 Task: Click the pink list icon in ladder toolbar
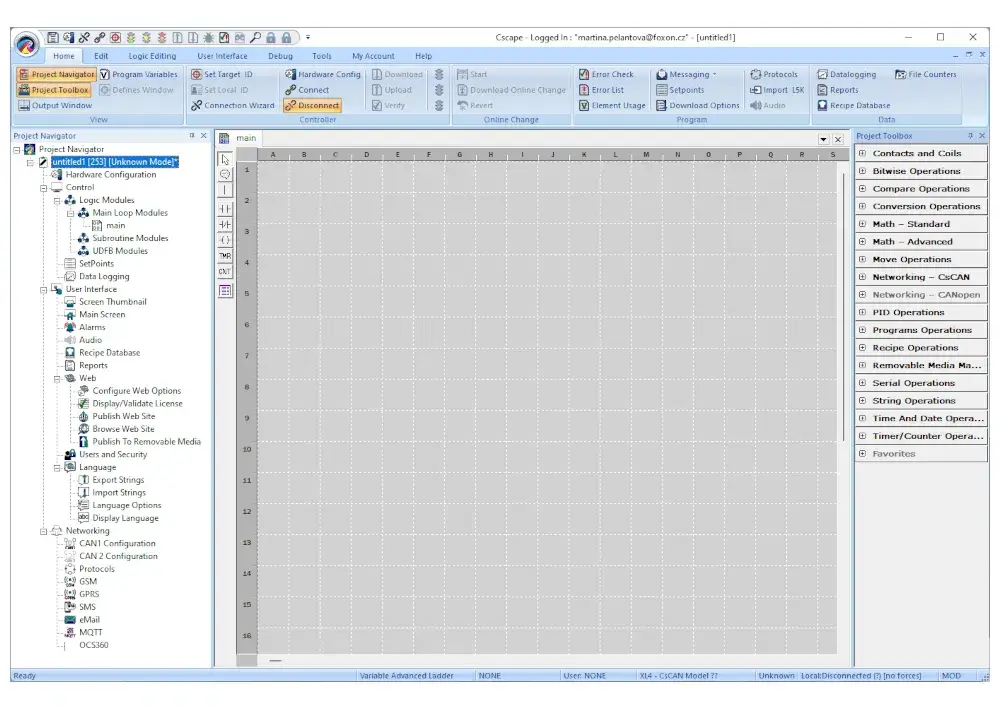click(225, 290)
